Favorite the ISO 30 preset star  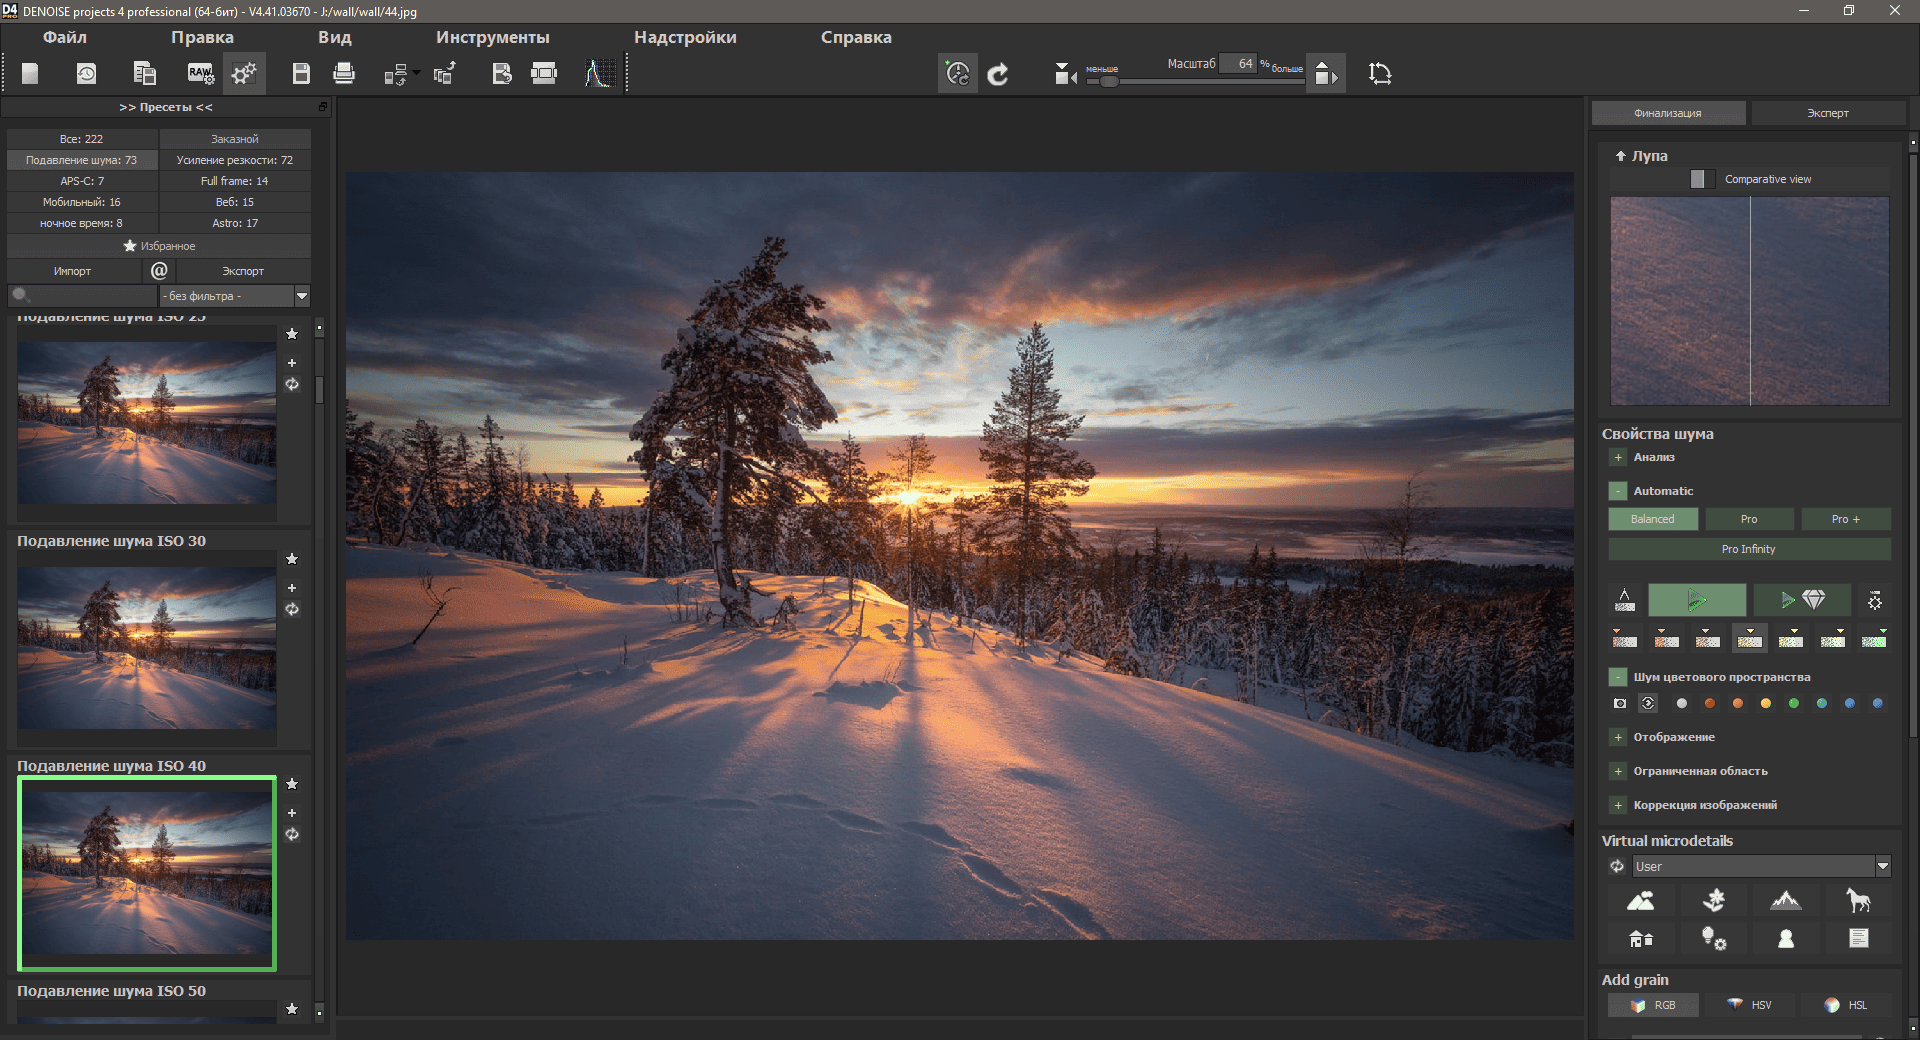coord(292,559)
